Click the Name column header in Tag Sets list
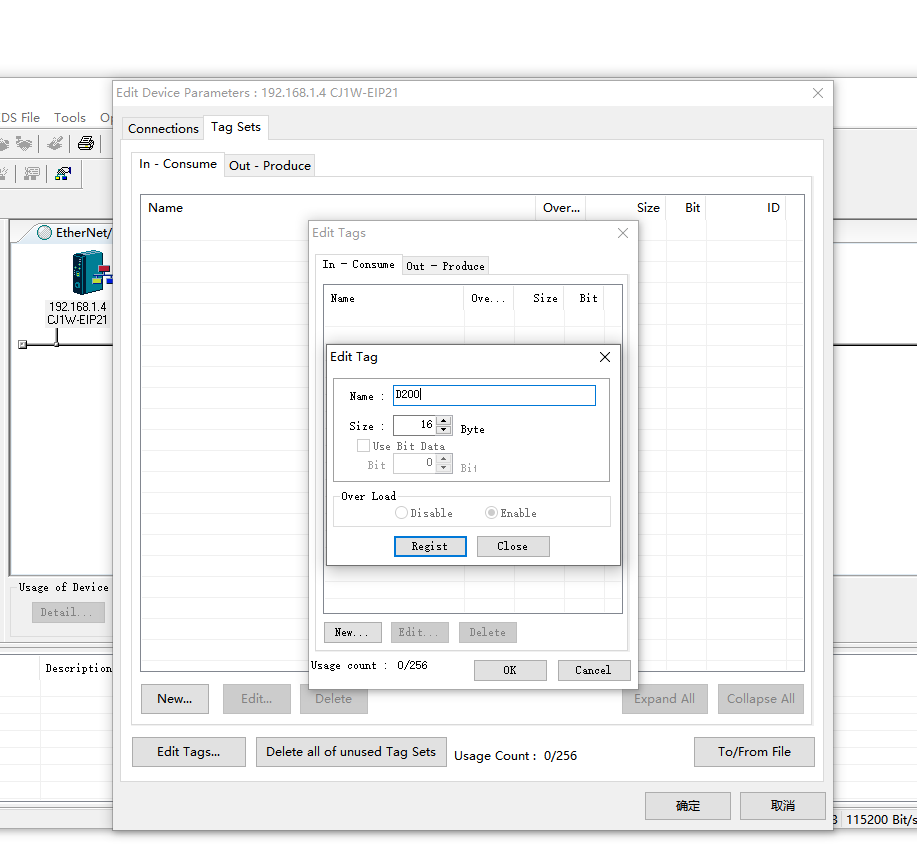The image size is (917, 854). coord(338,208)
